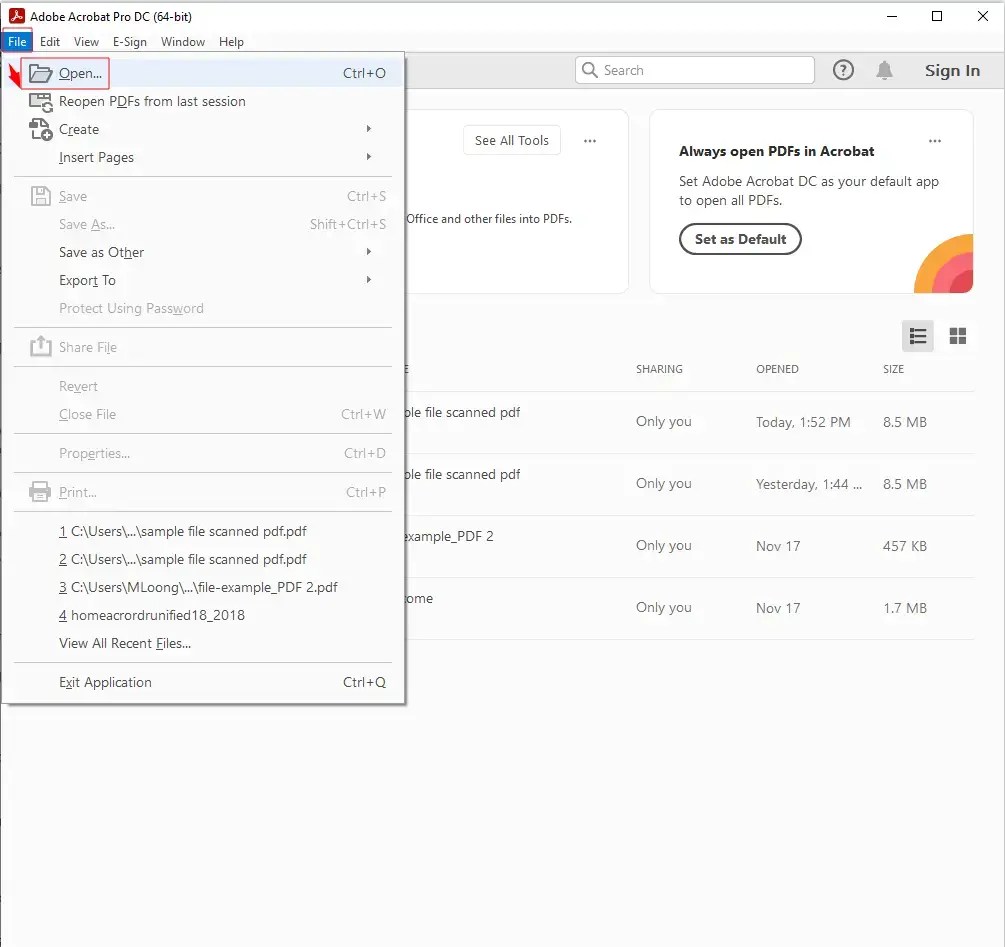
Task: Click the Share File icon
Action: (x=40, y=346)
